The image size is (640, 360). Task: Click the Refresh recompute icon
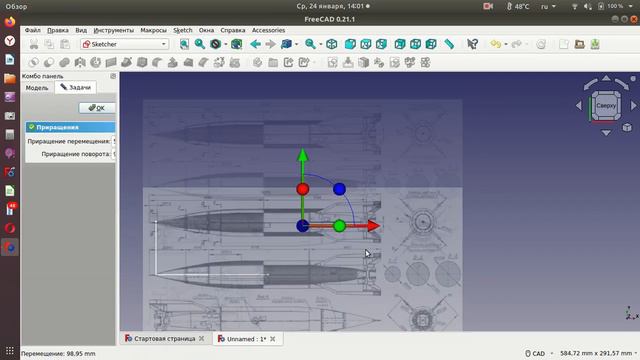(541, 44)
